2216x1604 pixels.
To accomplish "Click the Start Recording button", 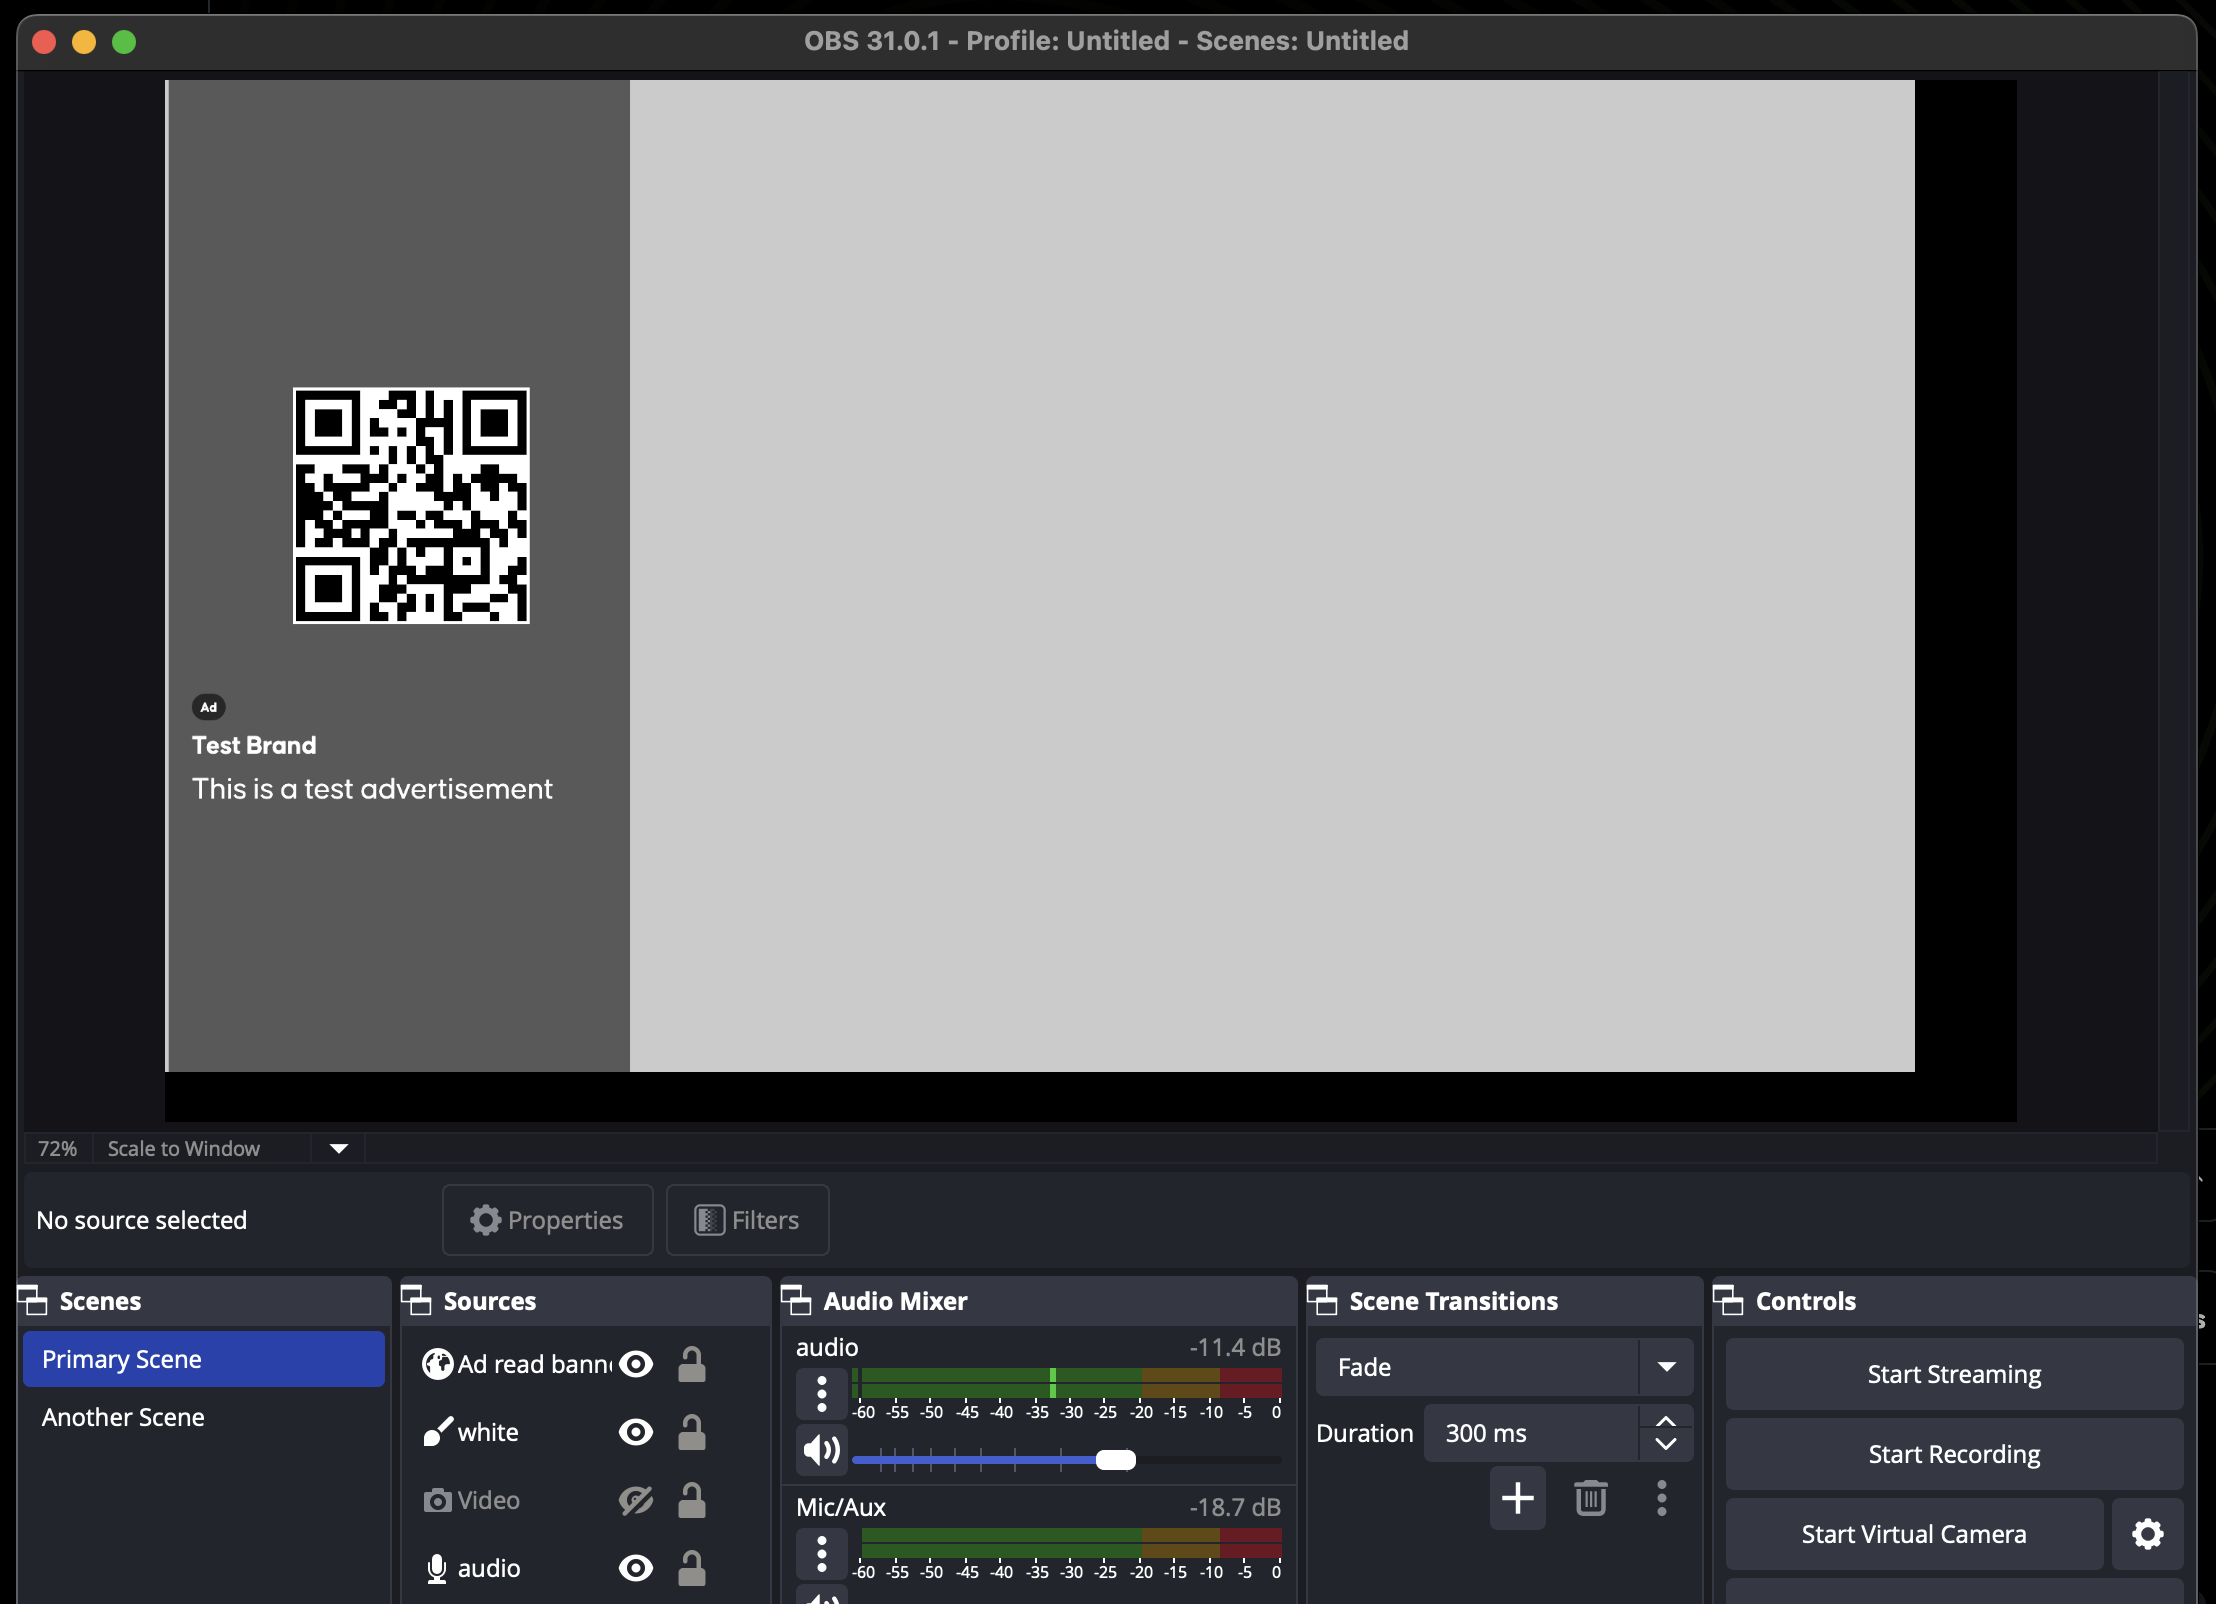I will tap(1953, 1454).
